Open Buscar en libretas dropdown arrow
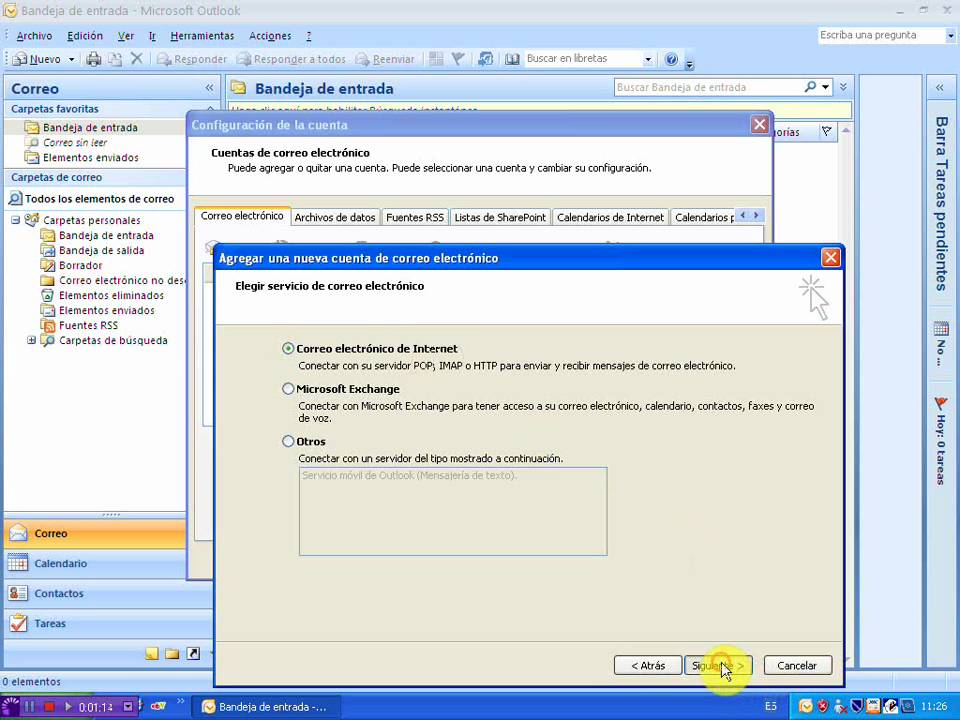Viewport: 960px width, 720px height. click(648, 59)
